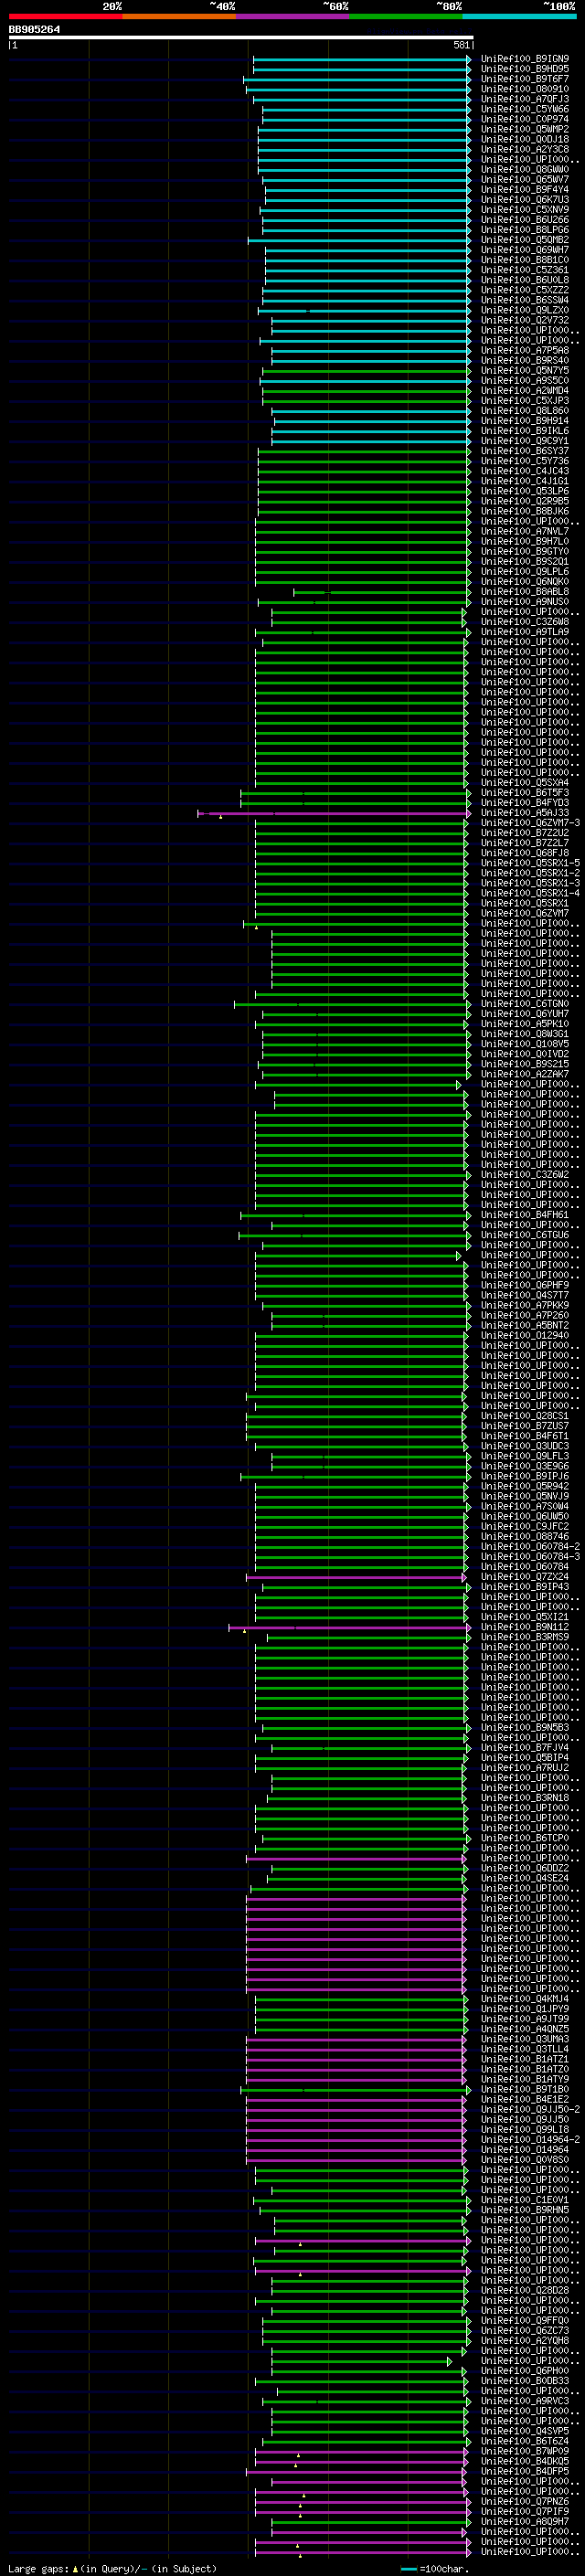Click the purple alignment bar for UniRef100_A5AJ33

[x=334, y=813]
